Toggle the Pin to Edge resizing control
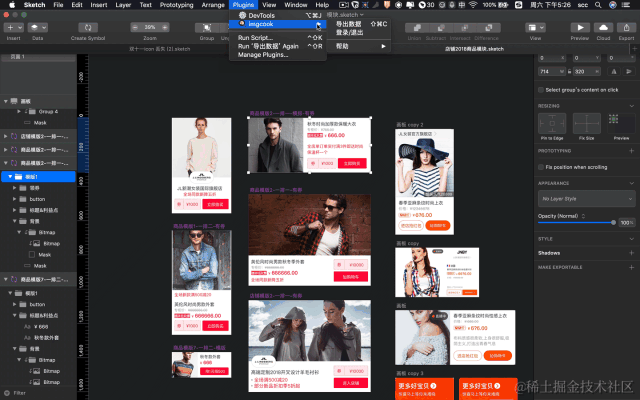 point(552,123)
